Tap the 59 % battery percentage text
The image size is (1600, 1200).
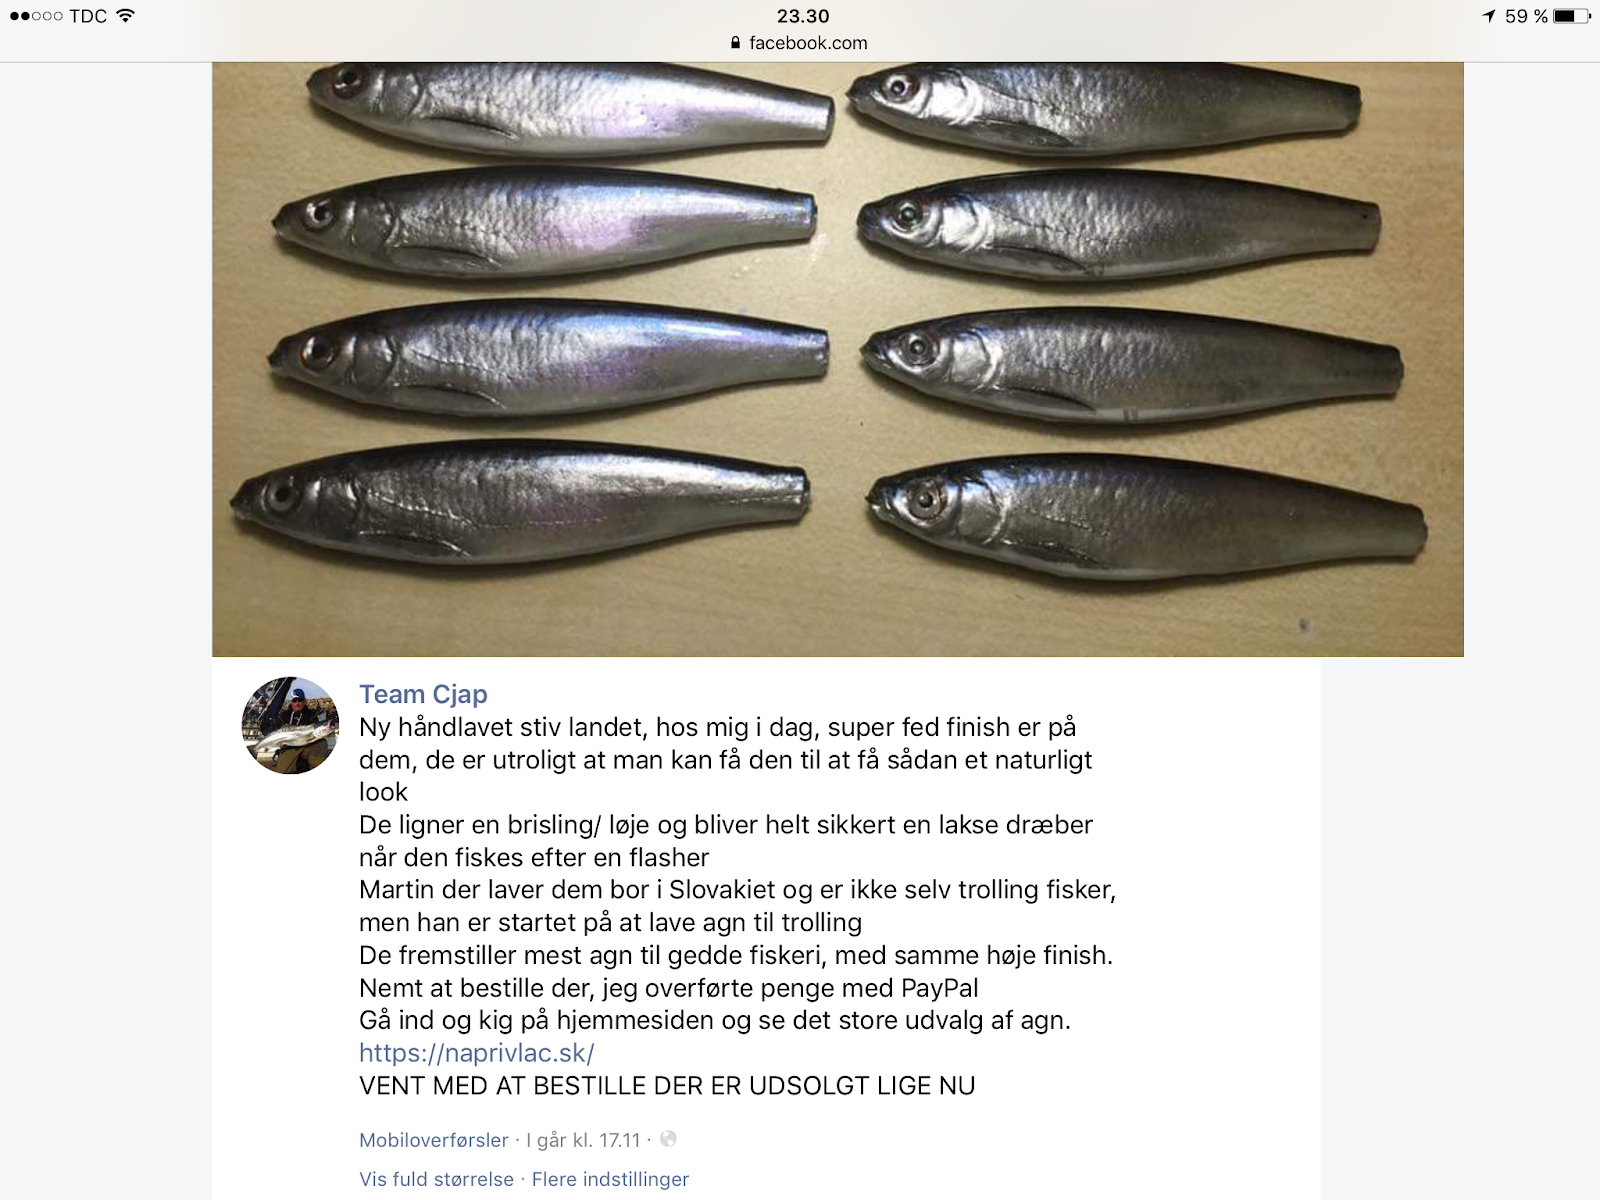click(x=1526, y=16)
